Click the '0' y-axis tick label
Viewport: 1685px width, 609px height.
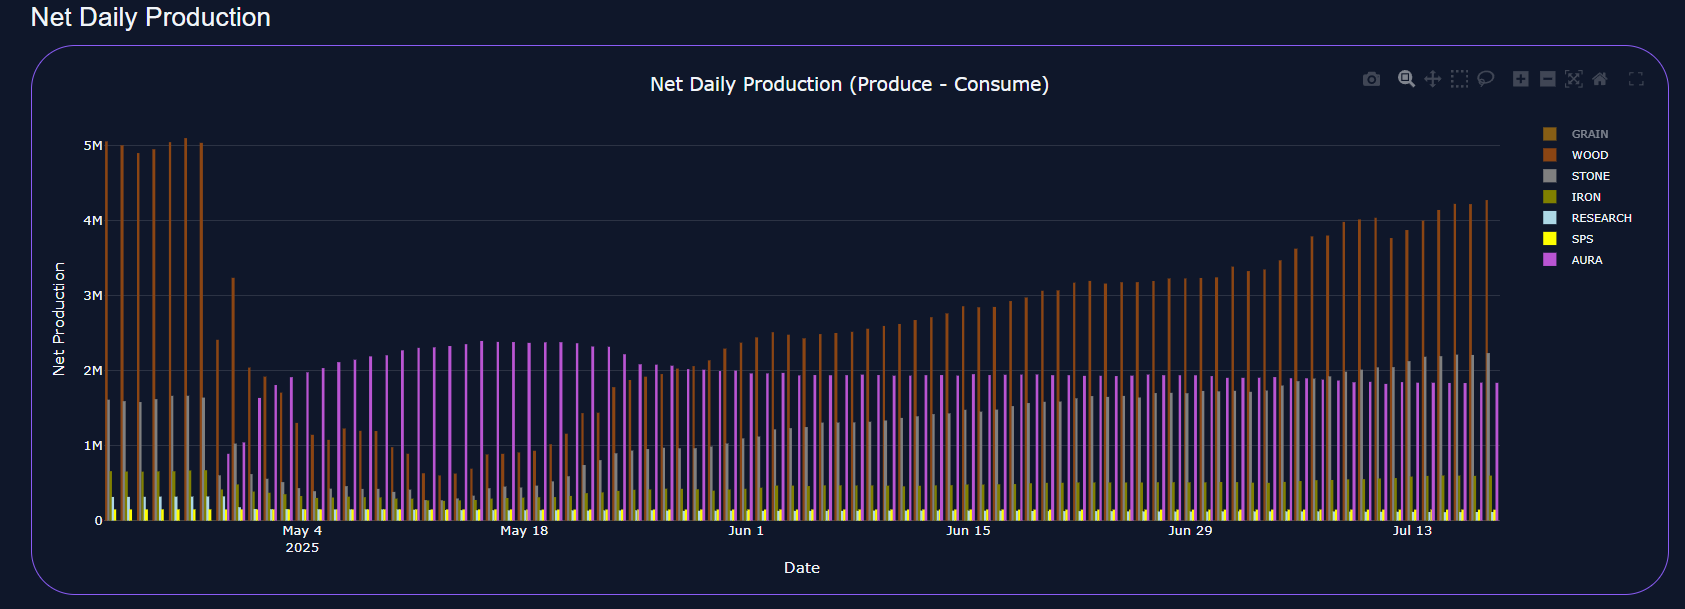click(98, 521)
